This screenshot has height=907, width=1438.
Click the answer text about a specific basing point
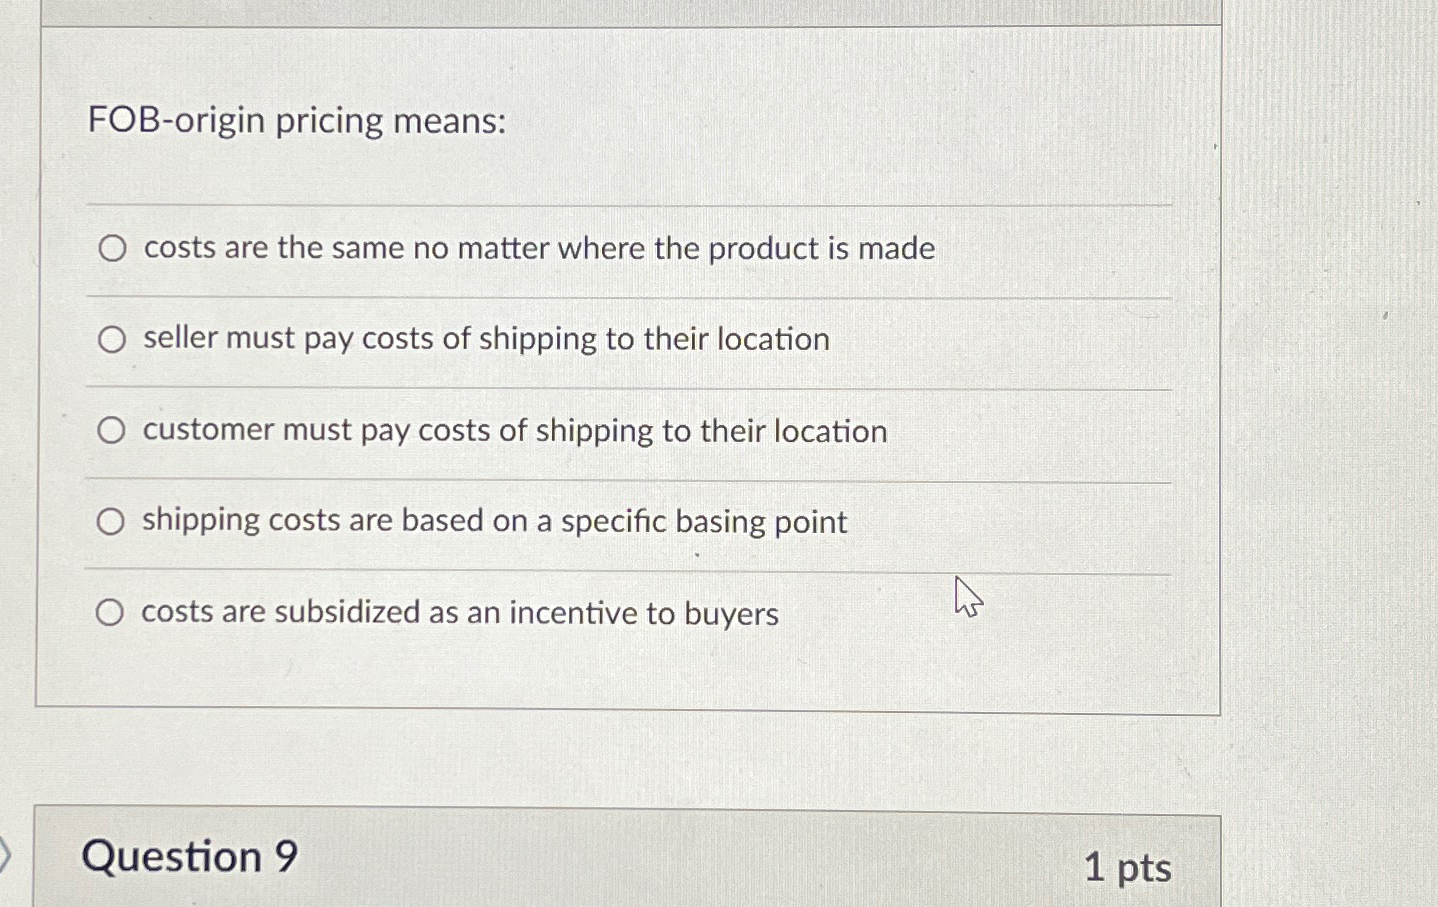click(493, 521)
